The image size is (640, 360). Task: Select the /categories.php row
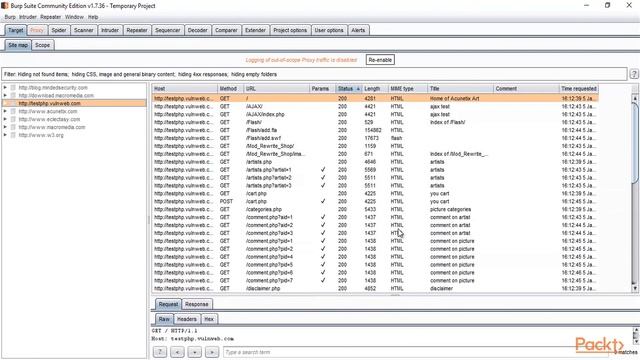click(x=376, y=209)
